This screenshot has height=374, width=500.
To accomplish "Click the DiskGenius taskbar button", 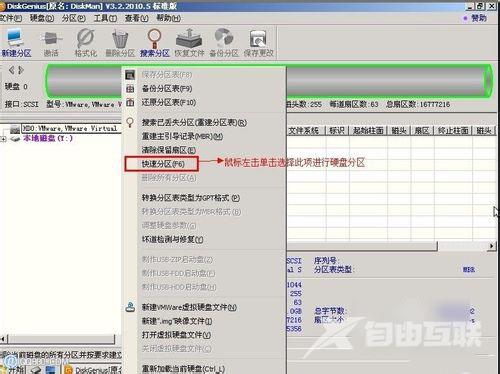I will point(93,370).
